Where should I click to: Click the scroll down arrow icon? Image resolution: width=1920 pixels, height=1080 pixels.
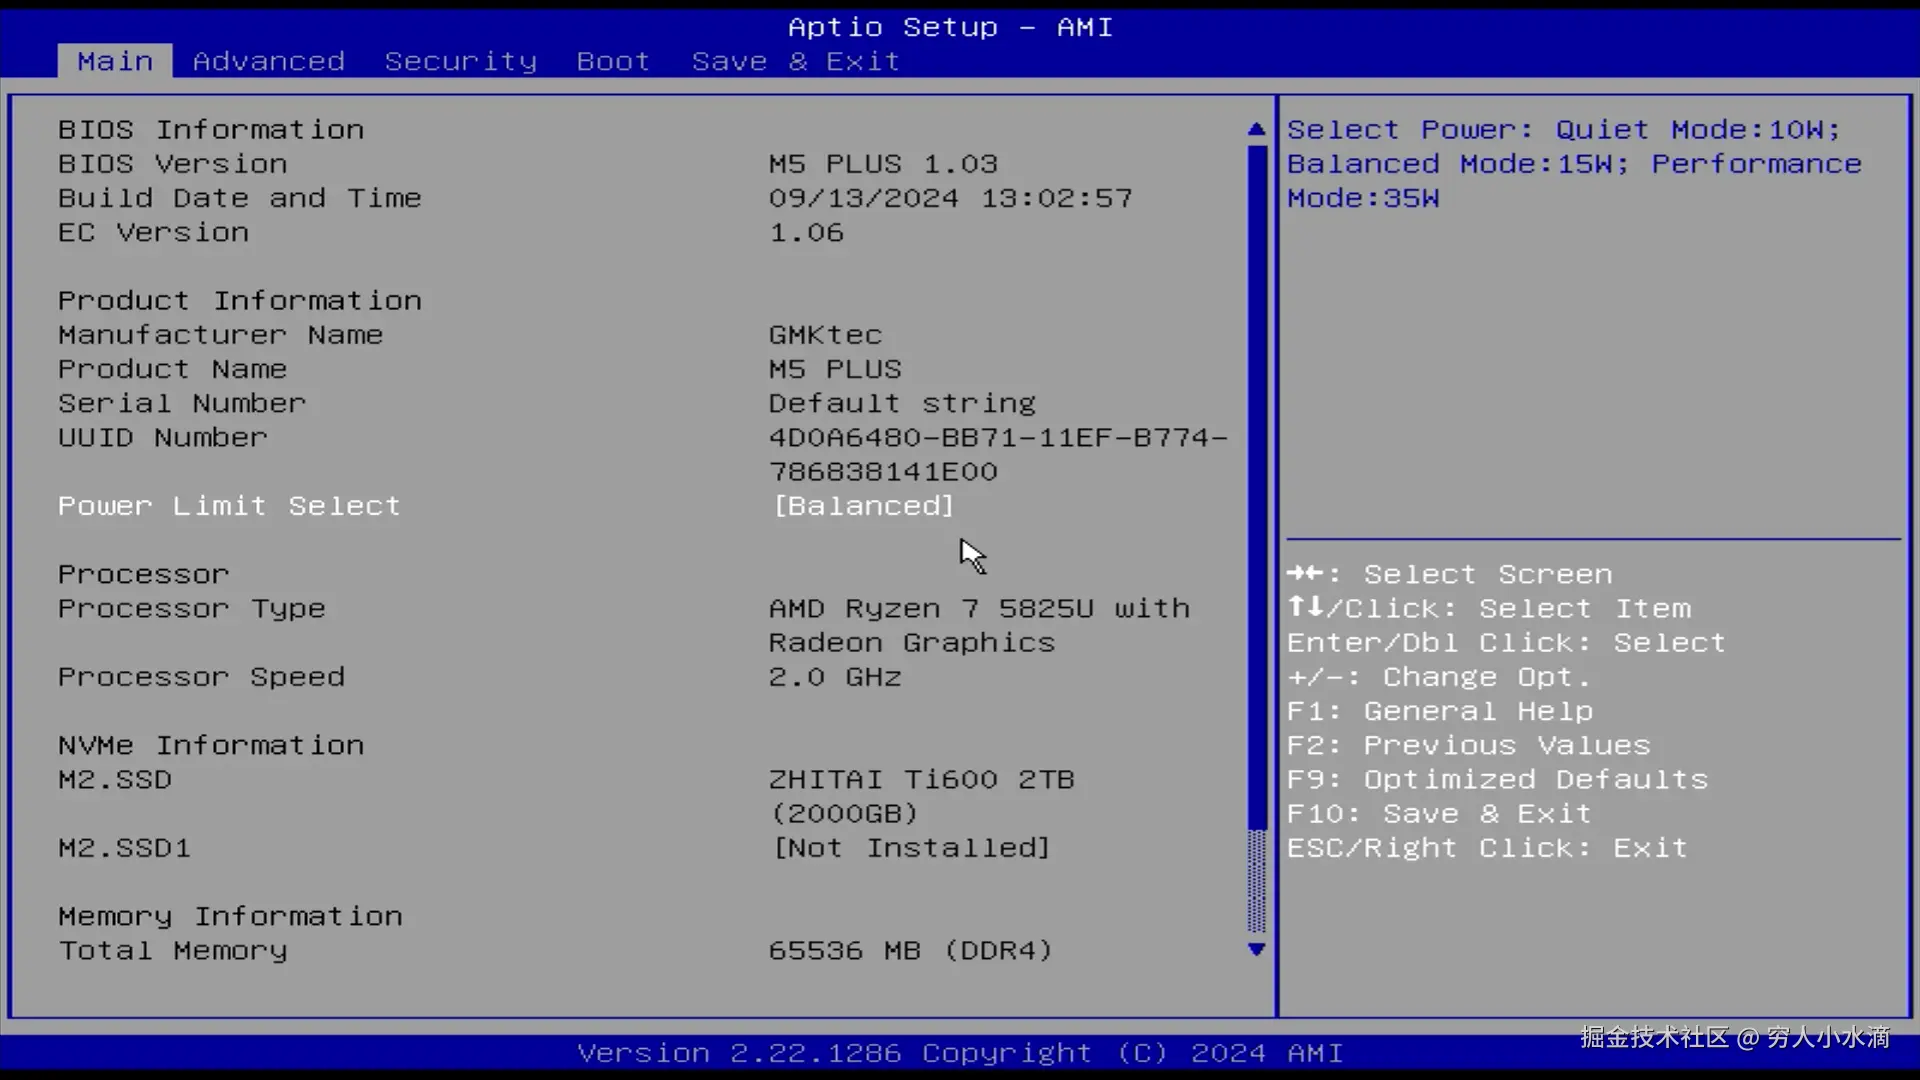tap(1256, 949)
